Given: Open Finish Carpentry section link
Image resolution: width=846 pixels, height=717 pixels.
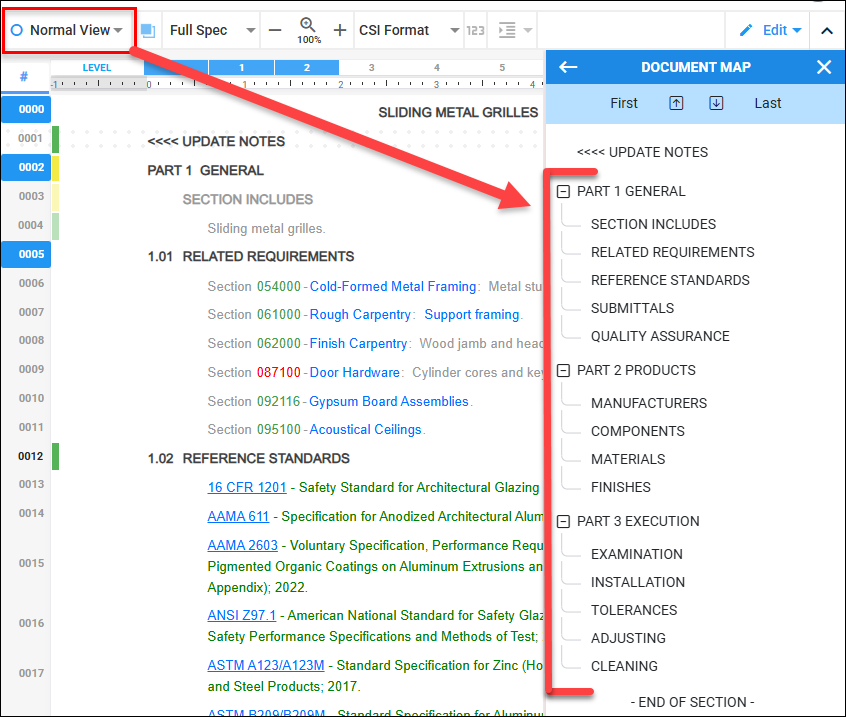Looking at the screenshot, I should tap(358, 344).
